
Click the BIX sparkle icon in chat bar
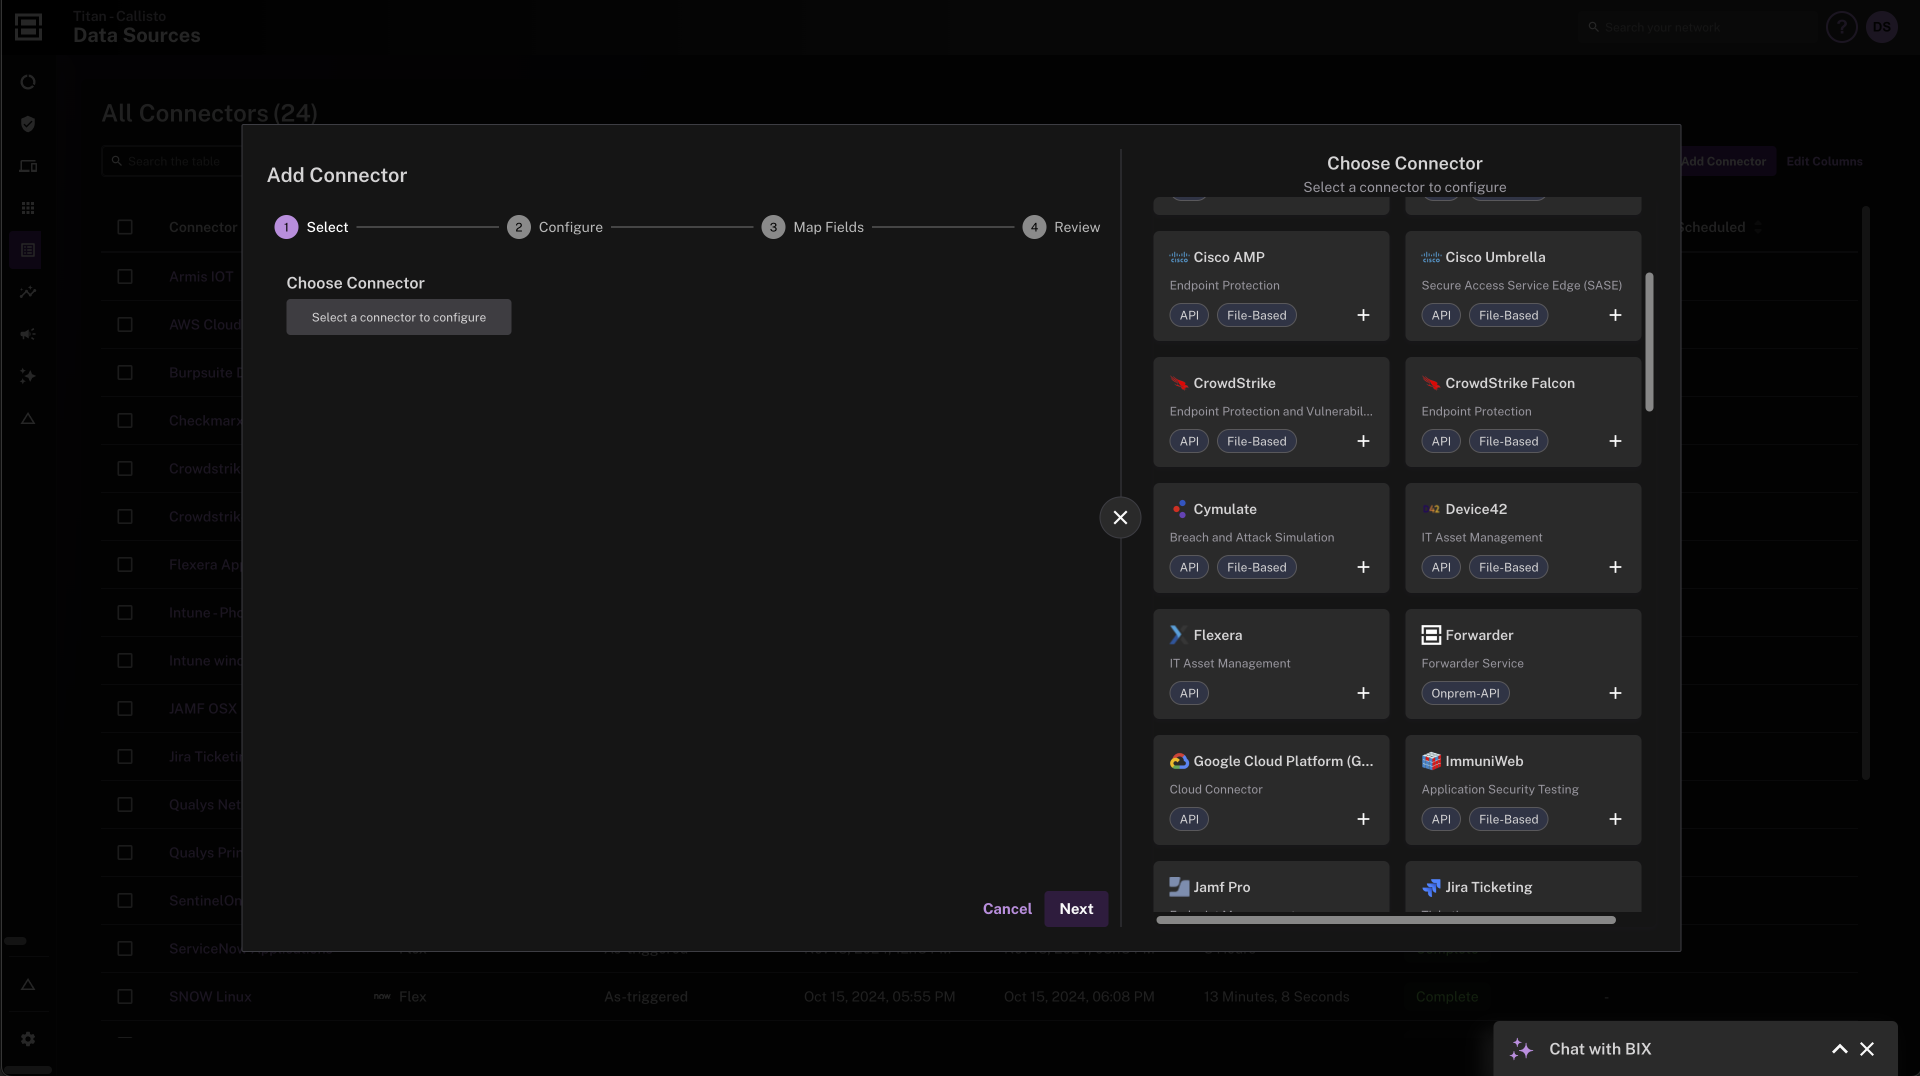click(x=1521, y=1049)
